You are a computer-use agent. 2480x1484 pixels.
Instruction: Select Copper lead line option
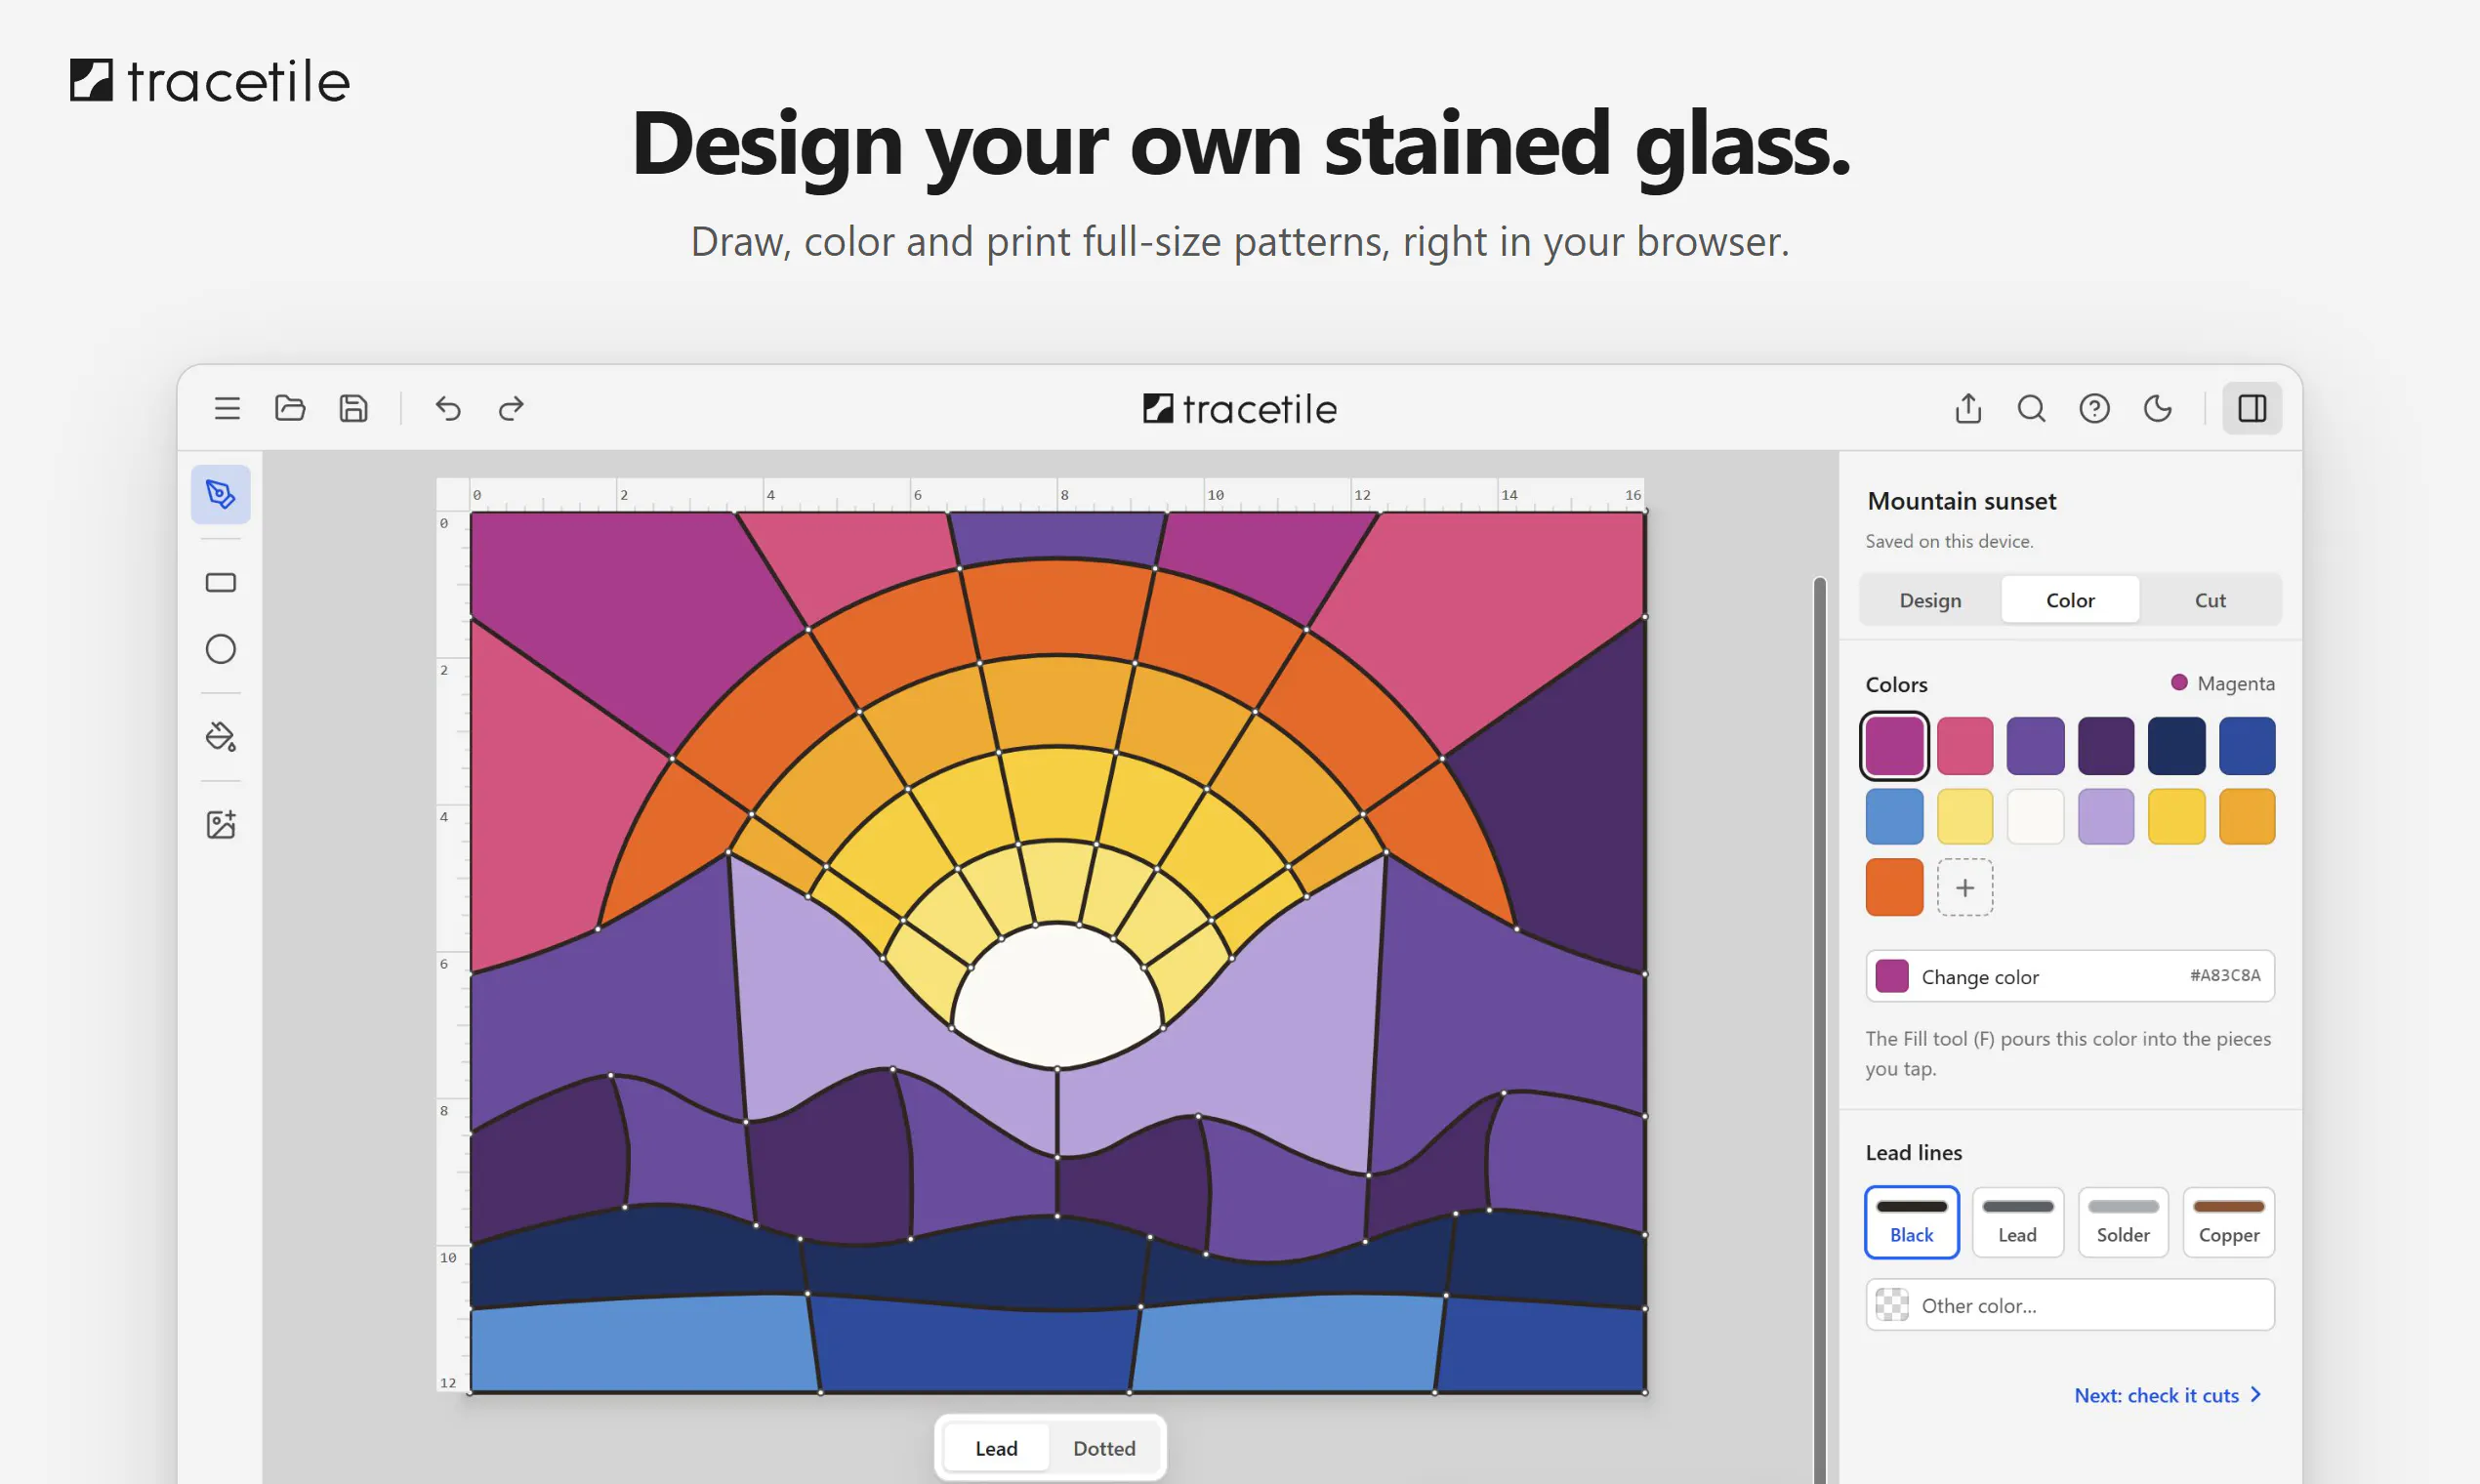[x=2229, y=1222]
